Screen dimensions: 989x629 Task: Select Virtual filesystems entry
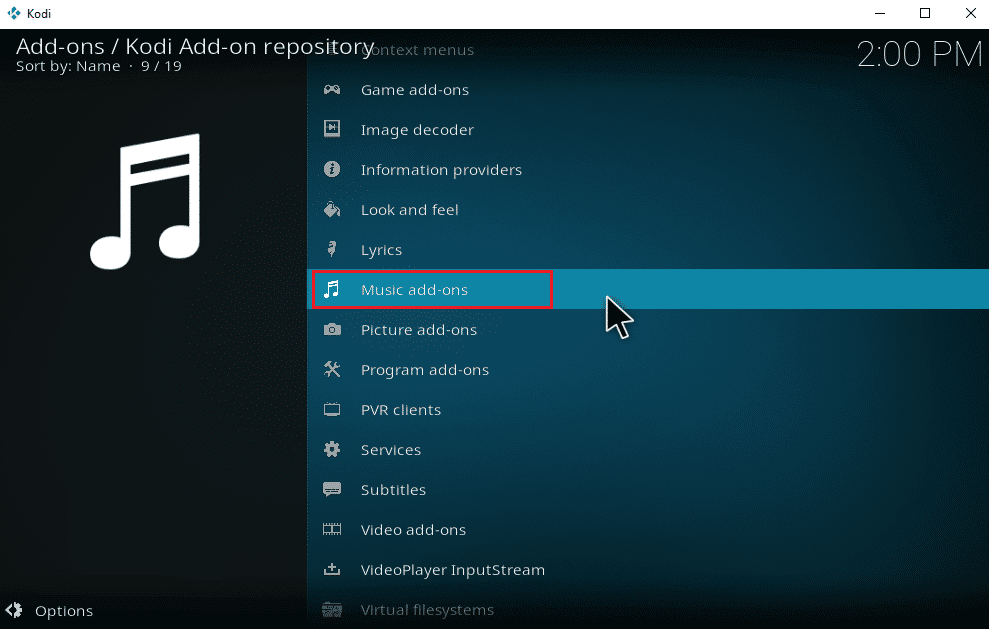(648, 609)
